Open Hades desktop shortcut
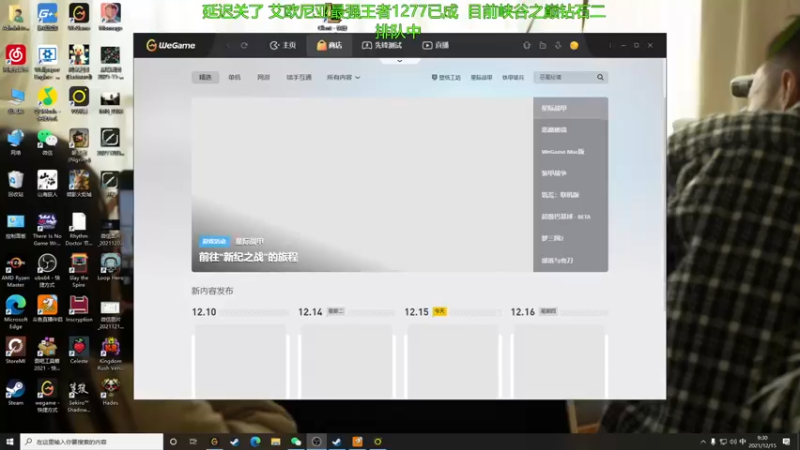The image size is (800, 450). [110, 392]
